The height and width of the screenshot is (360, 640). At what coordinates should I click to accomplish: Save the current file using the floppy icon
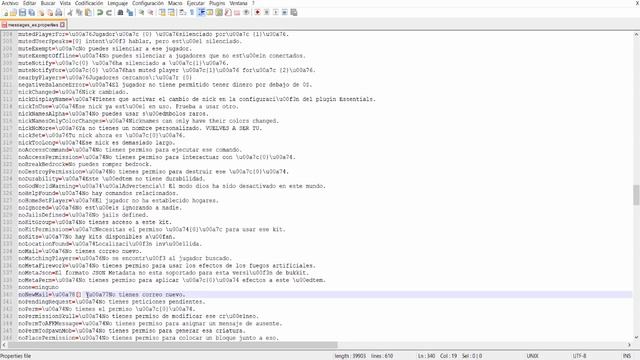point(22,13)
